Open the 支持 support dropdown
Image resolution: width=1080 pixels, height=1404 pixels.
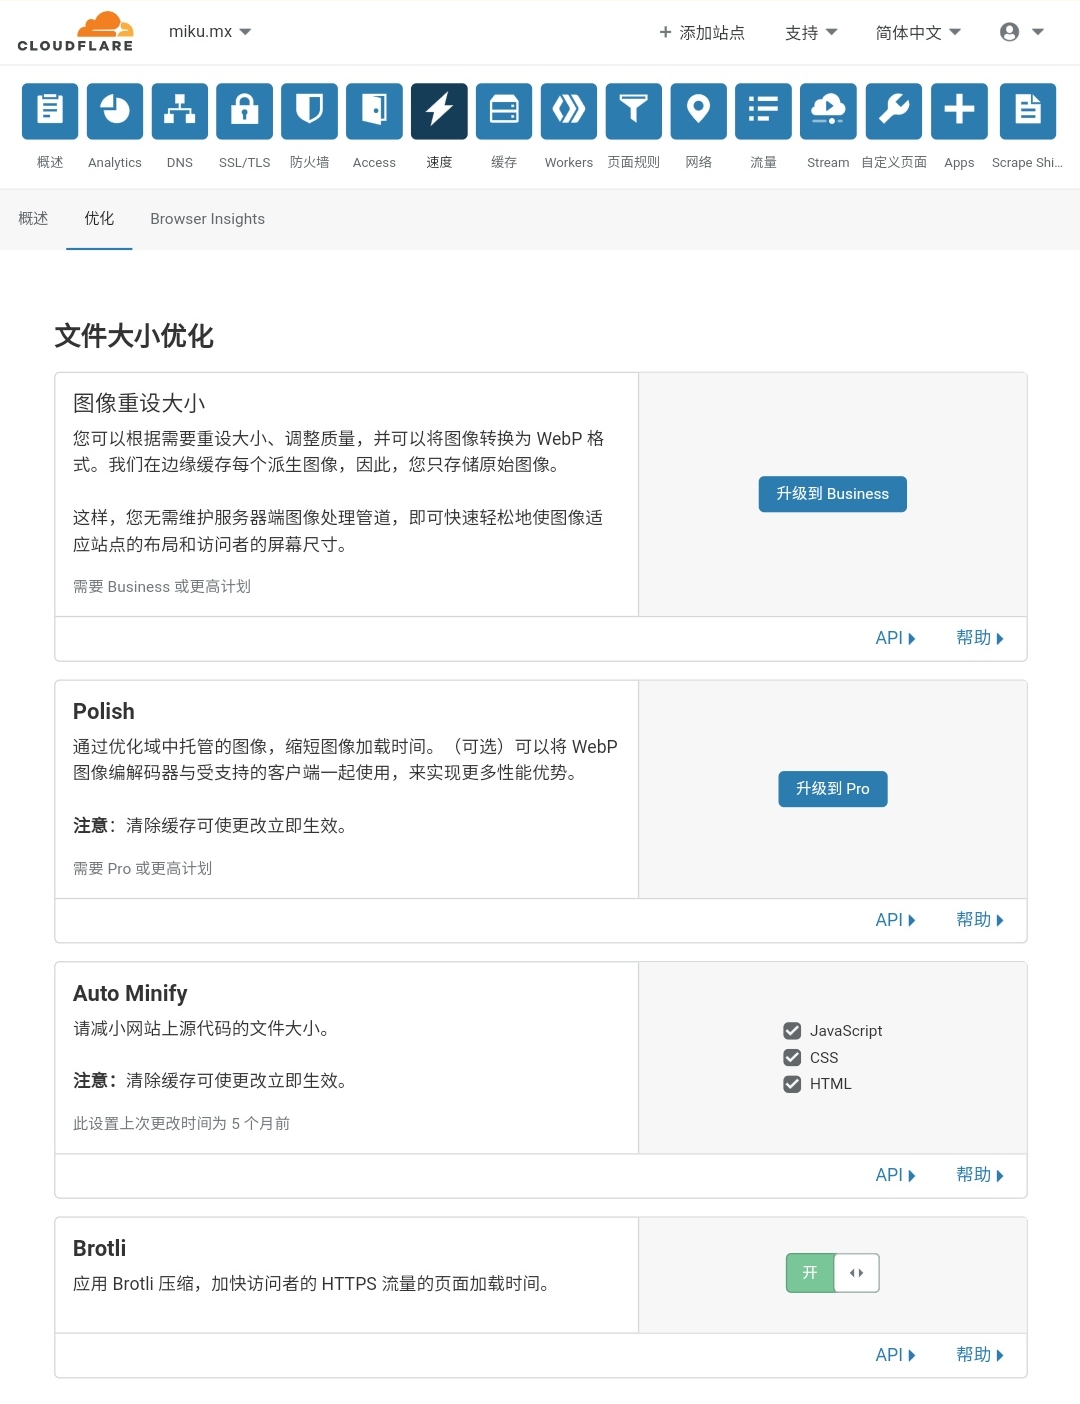[x=811, y=33]
